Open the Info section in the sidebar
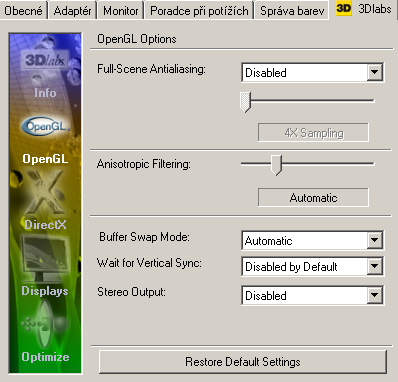The height and width of the screenshot is (382, 398). click(45, 93)
